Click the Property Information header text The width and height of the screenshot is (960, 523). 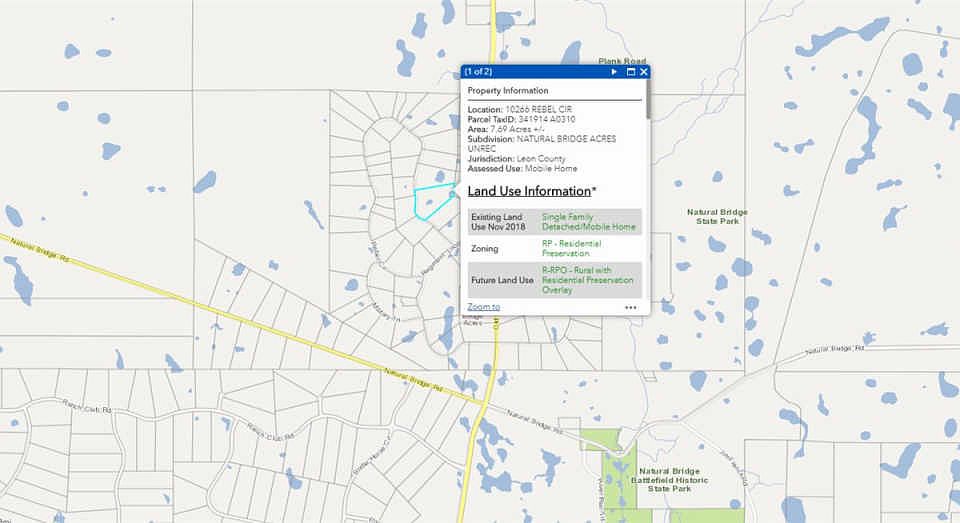click(508, 91)
